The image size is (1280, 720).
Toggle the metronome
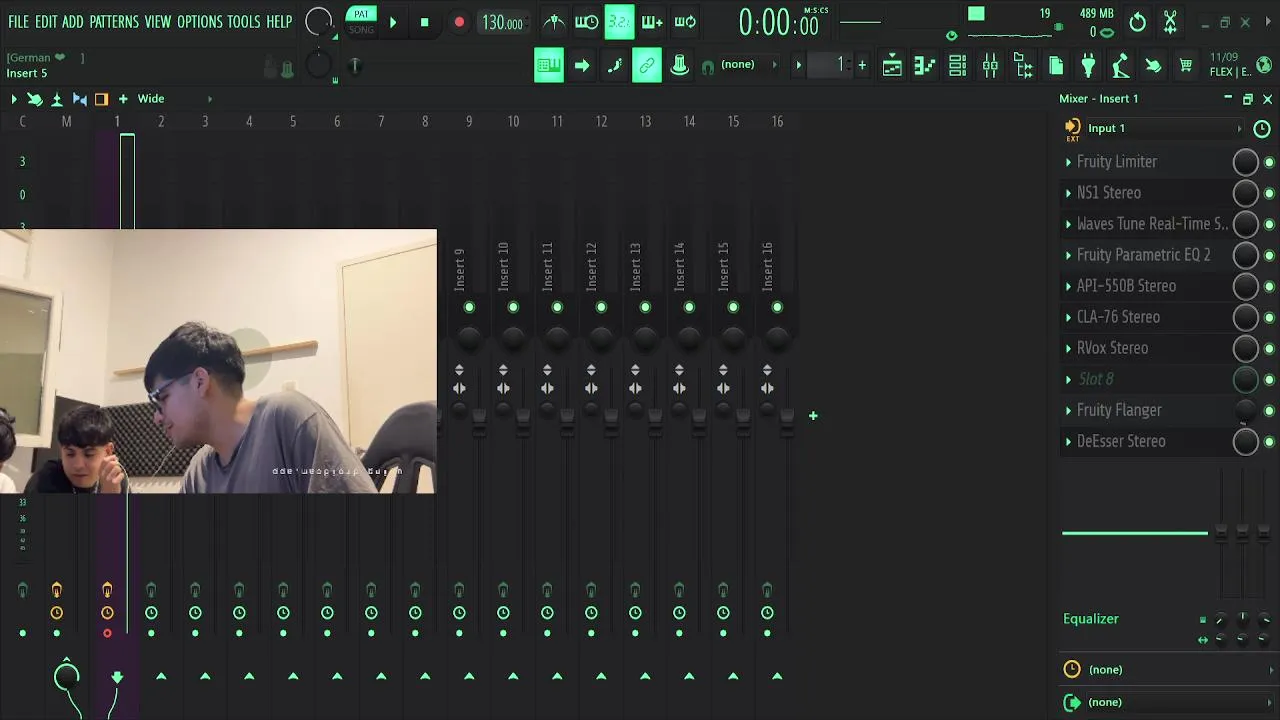(554, 22)
